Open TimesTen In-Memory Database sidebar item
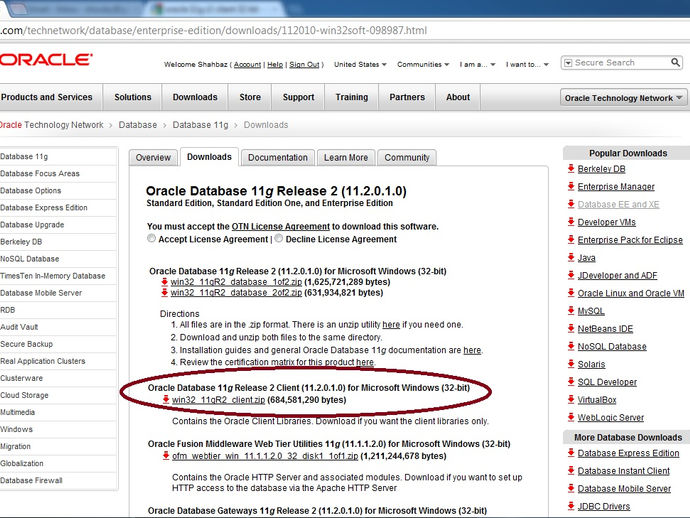 (53, 276)
